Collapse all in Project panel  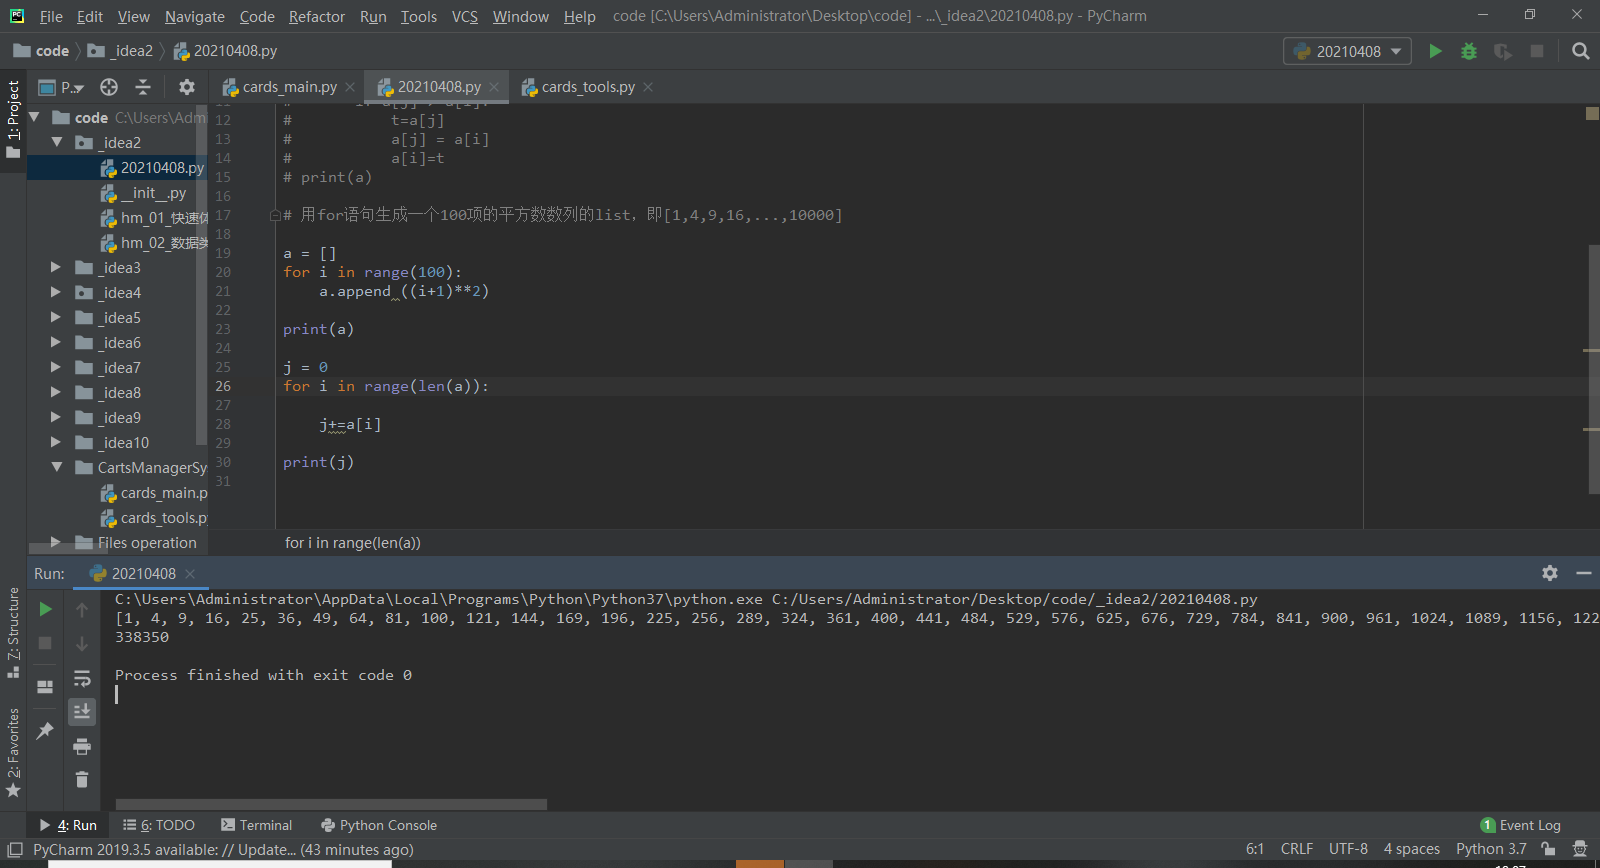[143, 87]
